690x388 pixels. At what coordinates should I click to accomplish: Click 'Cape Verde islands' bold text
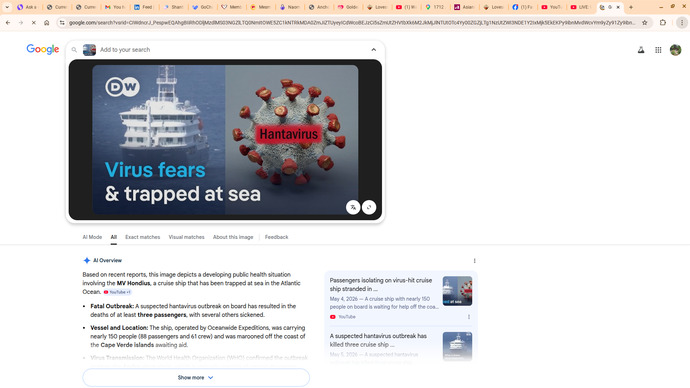pos(127,345)
